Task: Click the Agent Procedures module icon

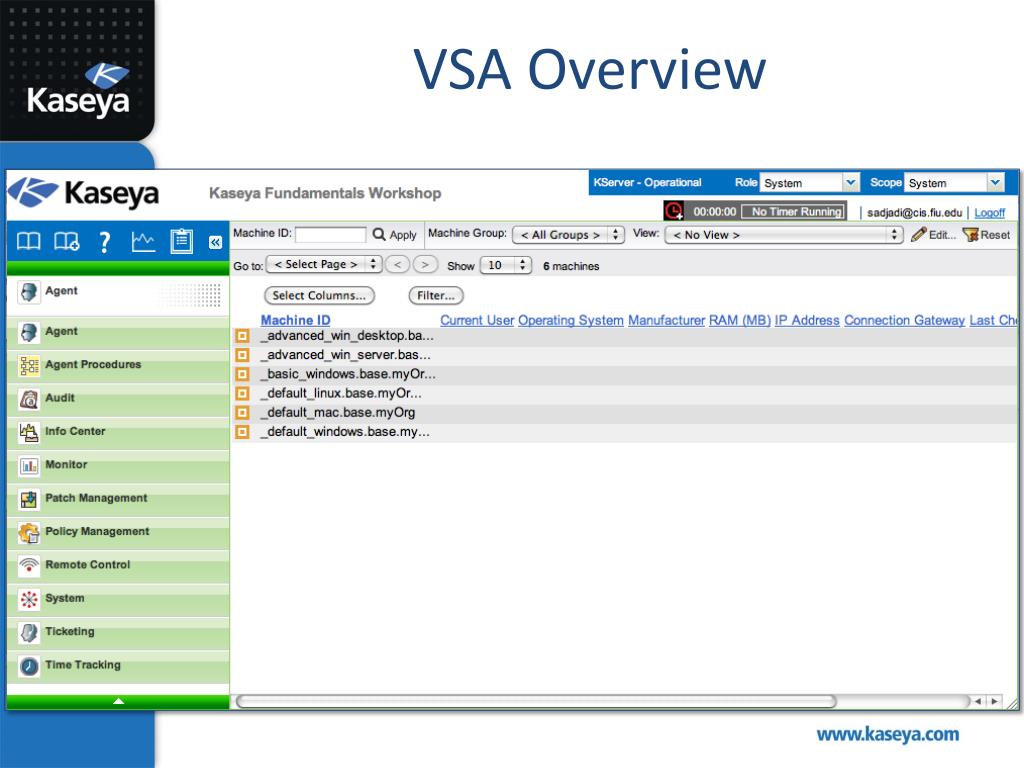Action: [x=29, y=365]
